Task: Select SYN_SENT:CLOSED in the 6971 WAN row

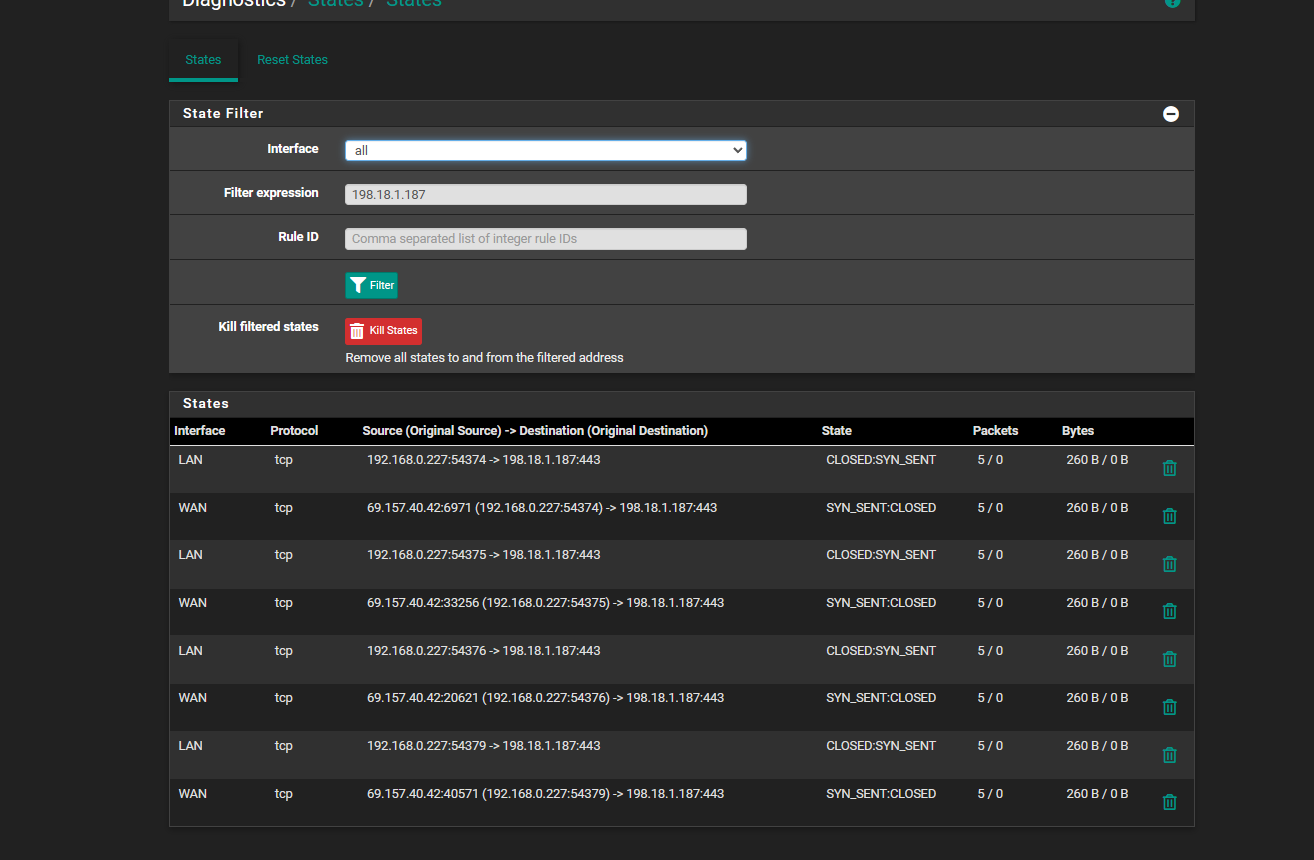Action: [x=881, y=508]
